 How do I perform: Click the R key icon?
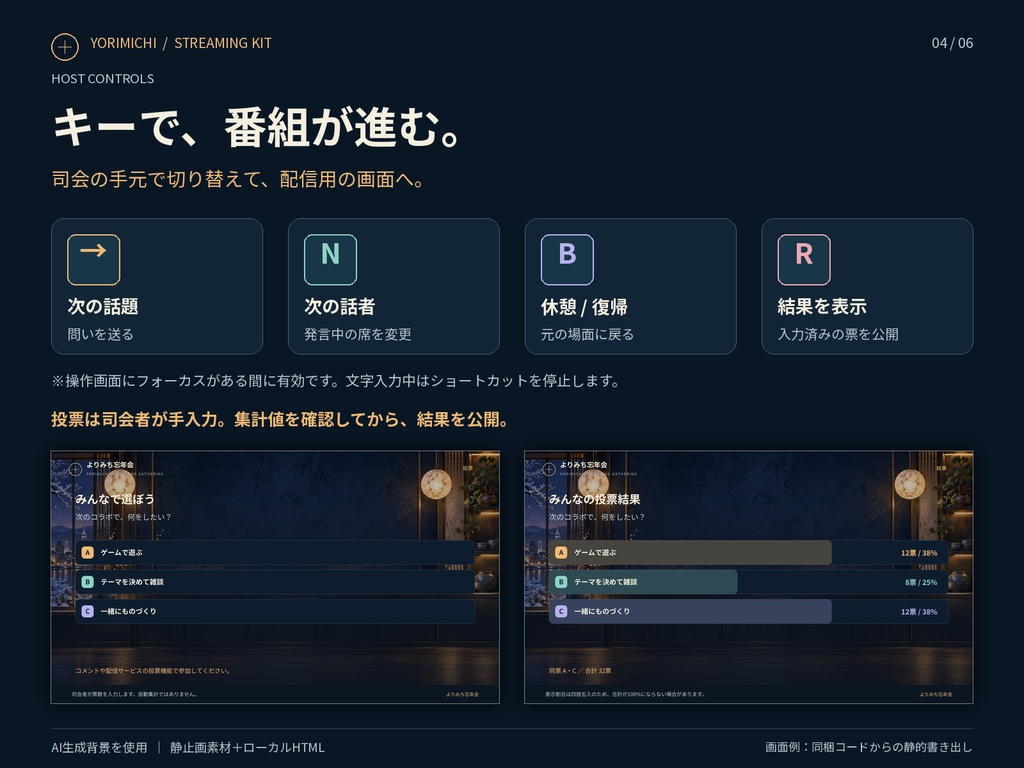pyautogui.click(x=804, y=259)
